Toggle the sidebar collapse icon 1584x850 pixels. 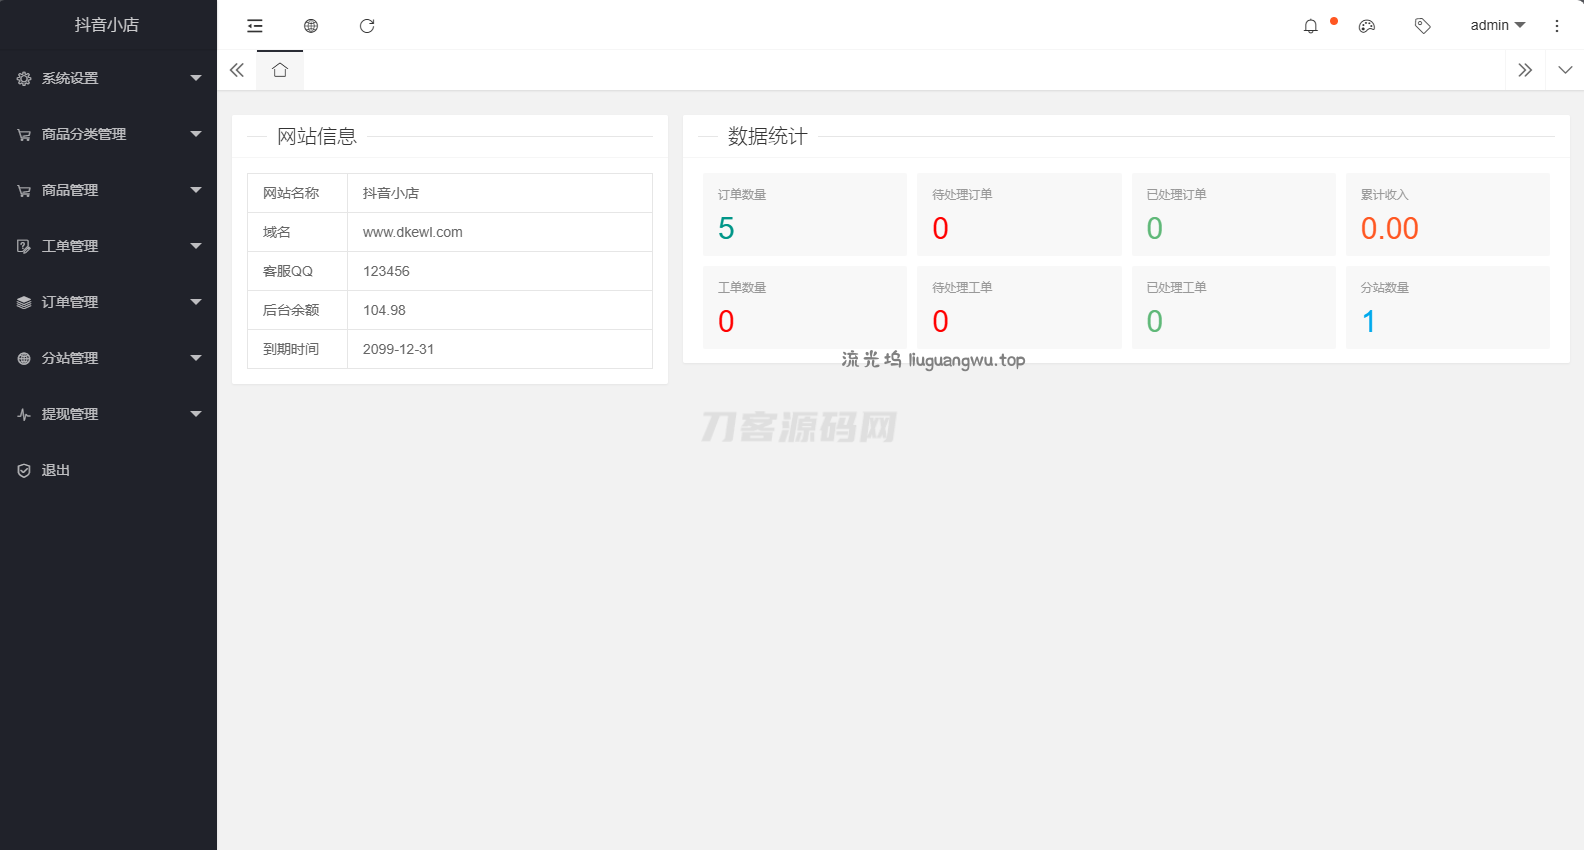point(255,26)
